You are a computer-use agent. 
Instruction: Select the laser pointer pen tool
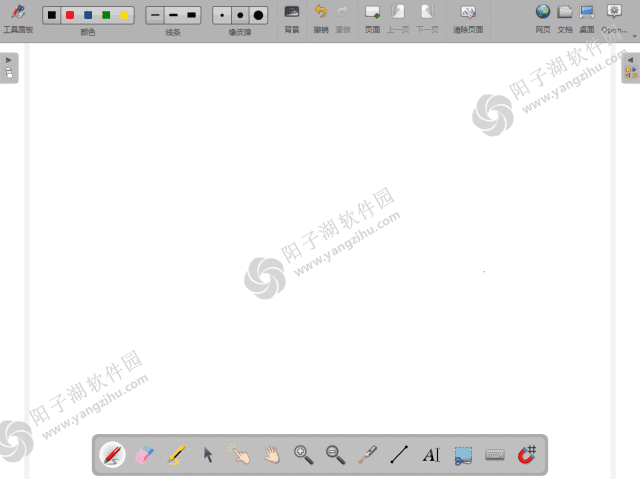coord(367,455)
